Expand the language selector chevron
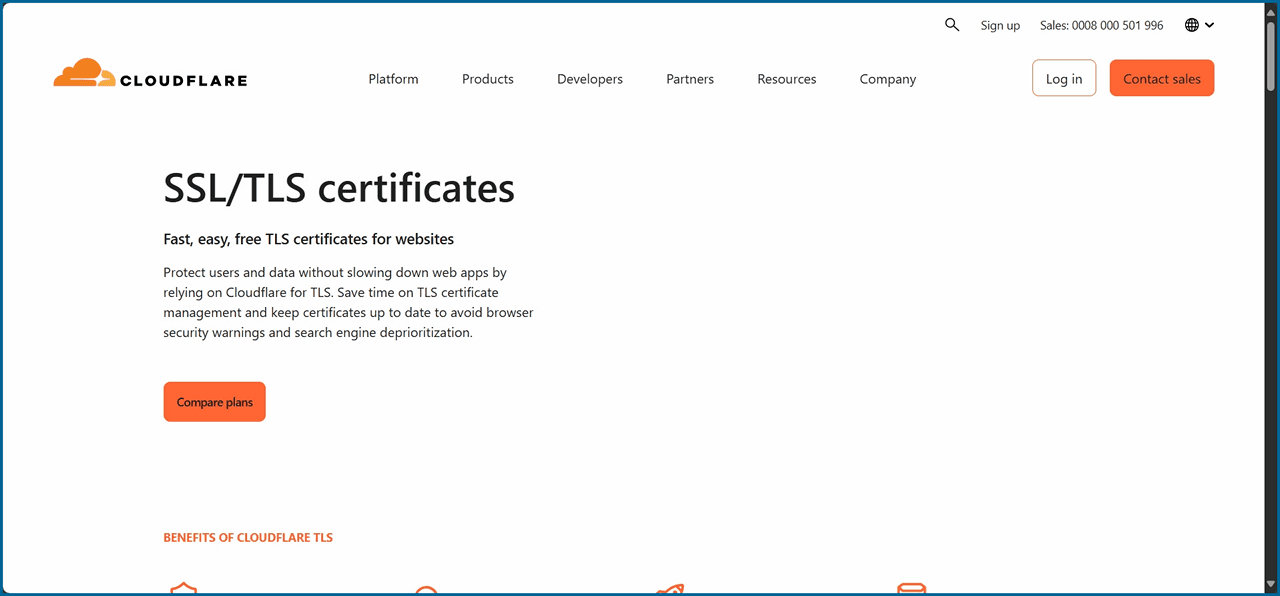 click(1210, 25)
